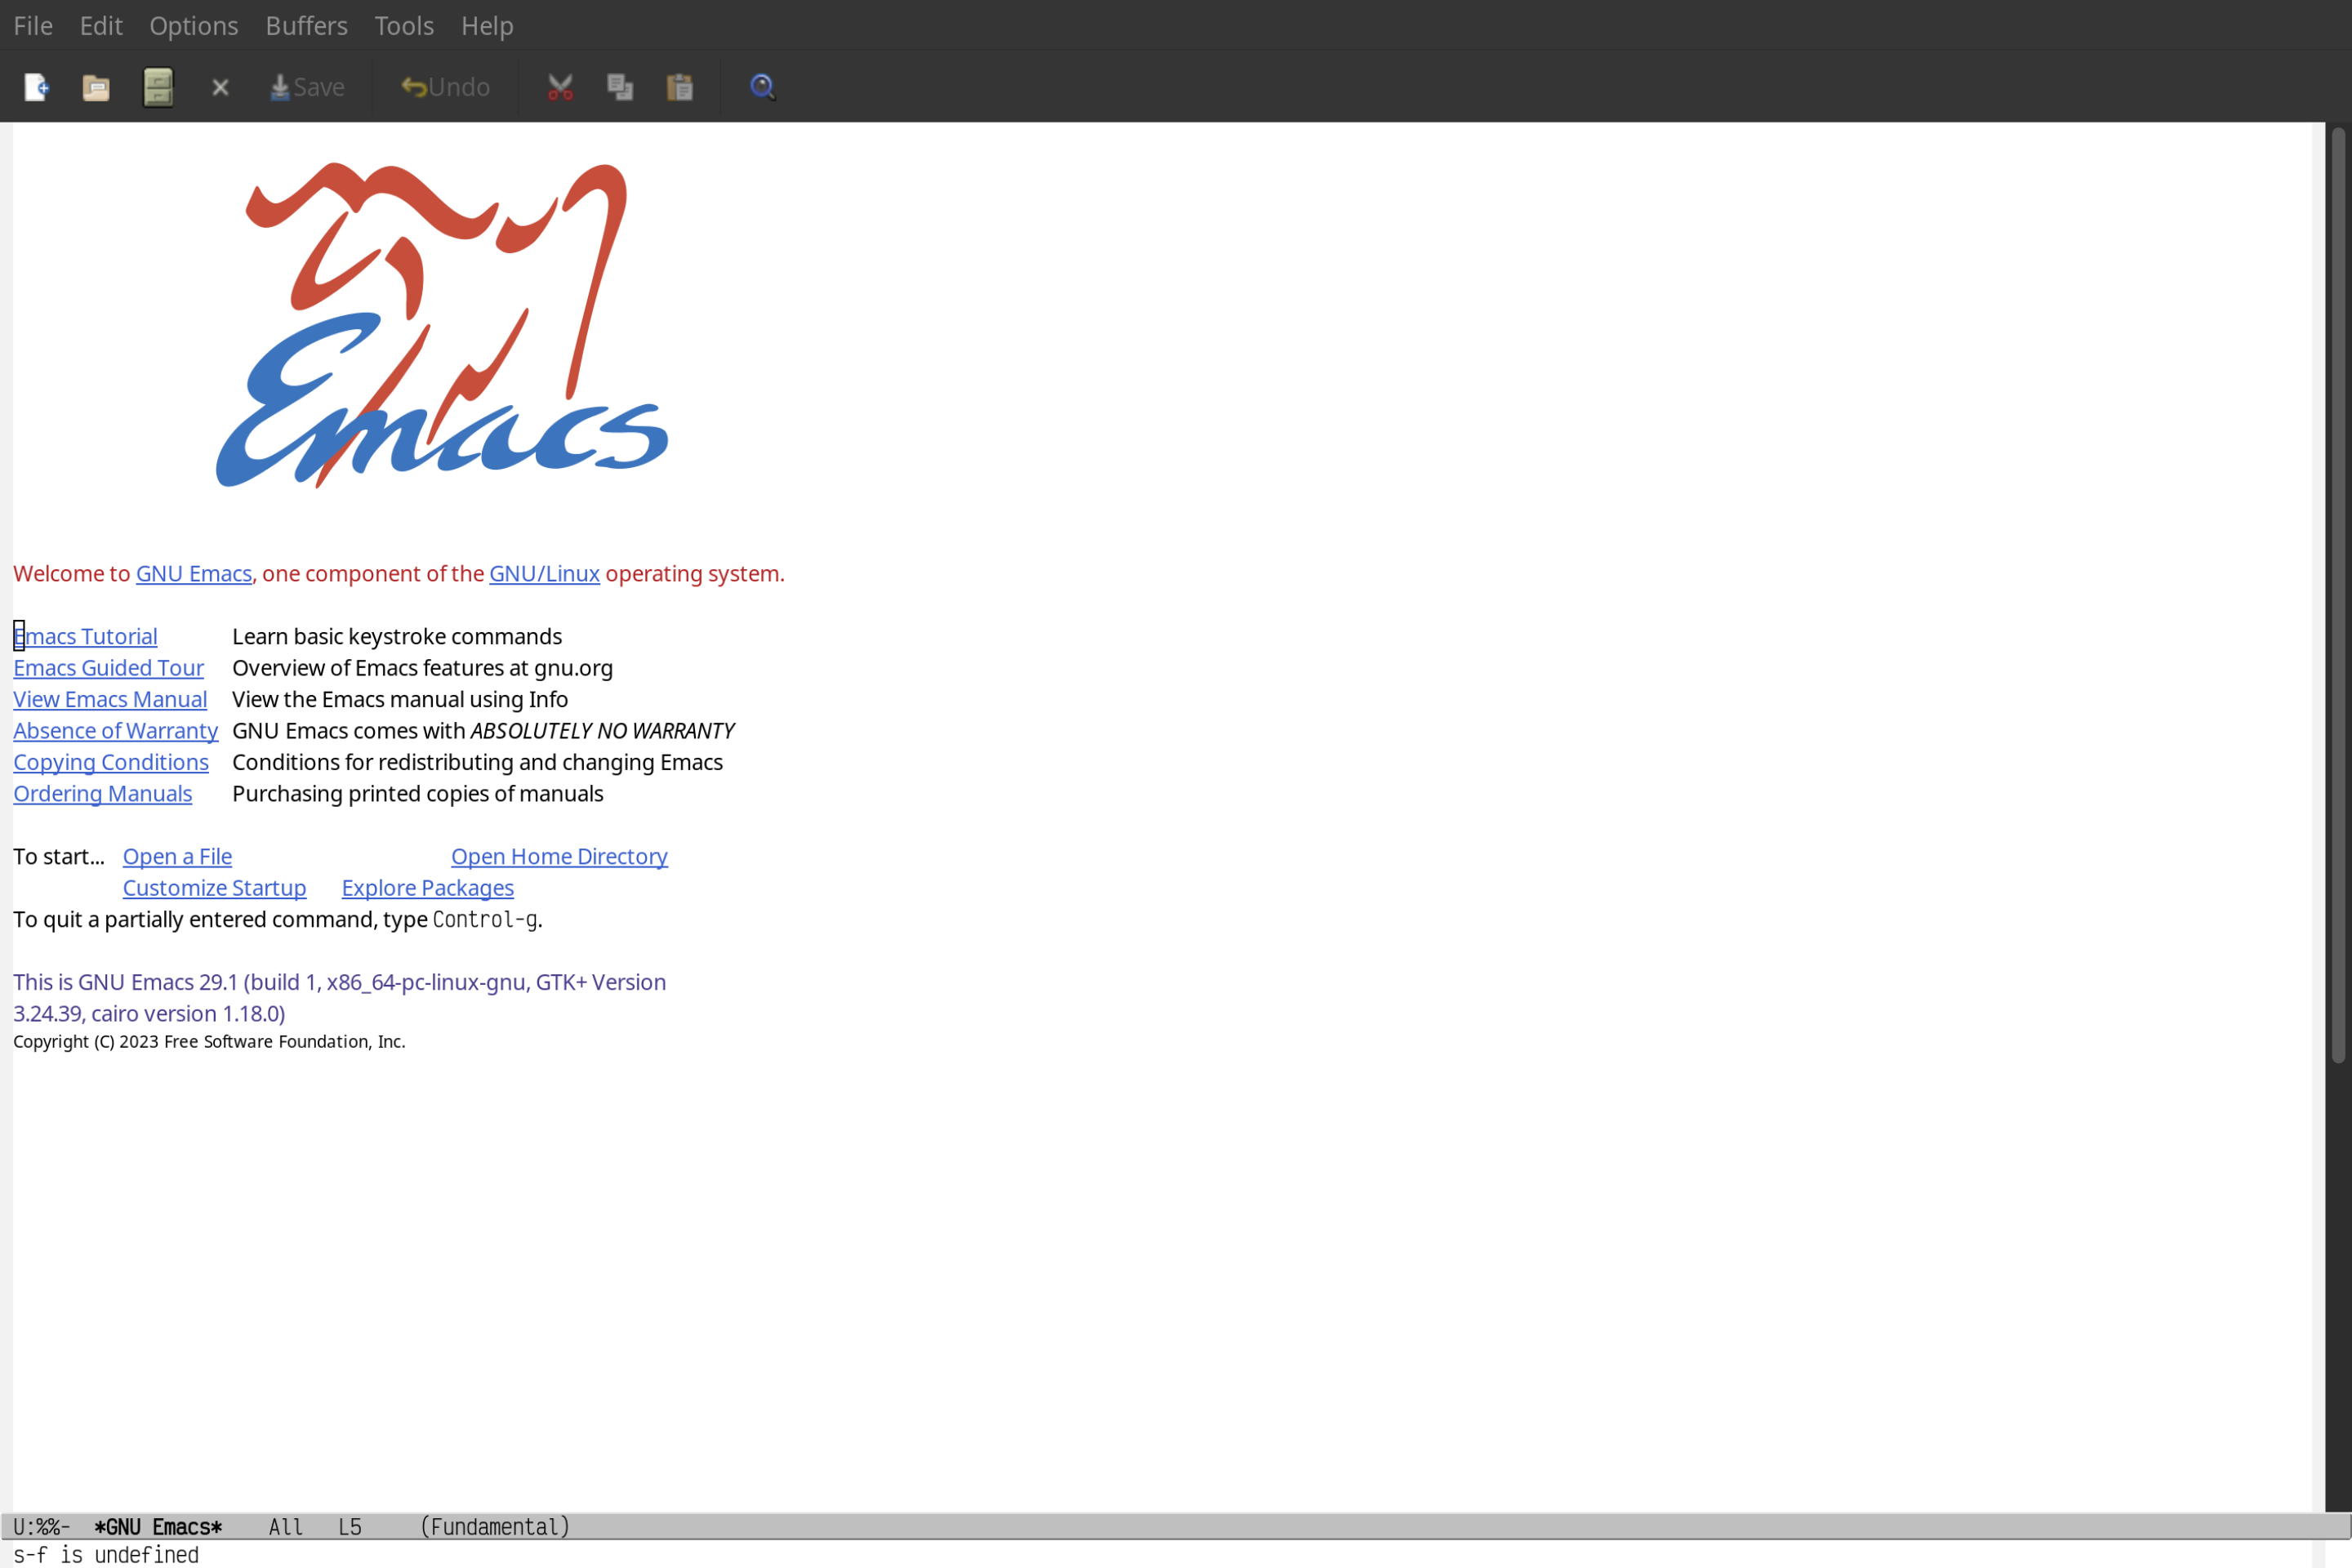Click the Explore Packages link
This screenshot has height=1568, width=2352.
tap(427, 887)
